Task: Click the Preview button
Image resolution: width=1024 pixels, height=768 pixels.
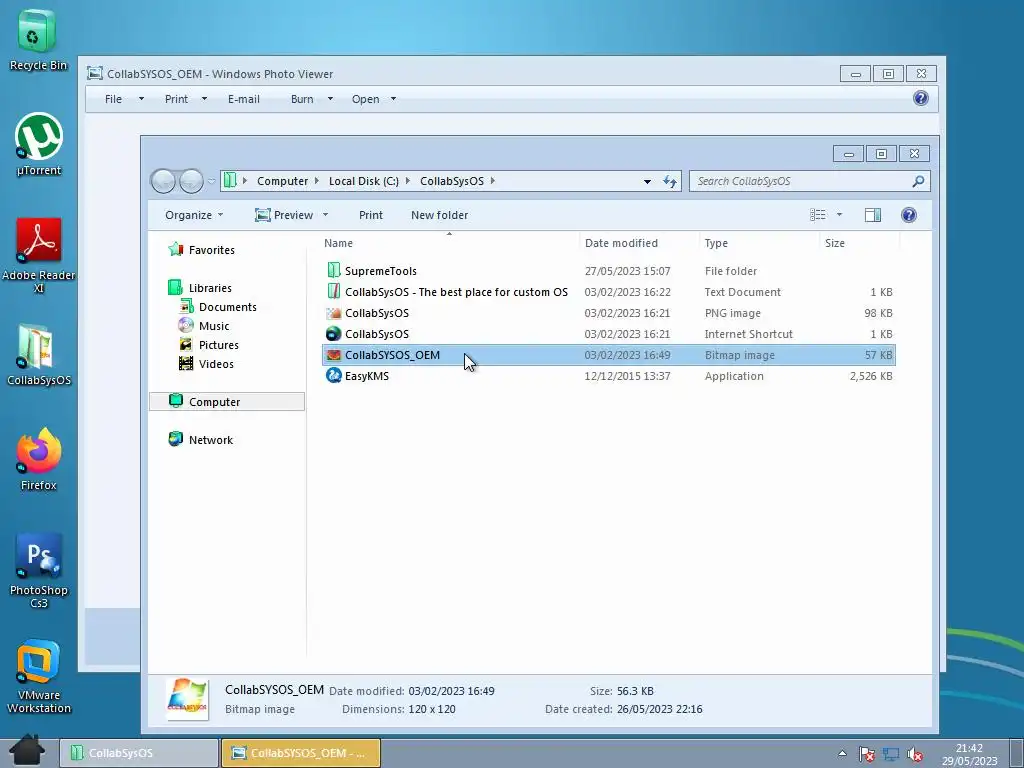Action: click(284, 215)
